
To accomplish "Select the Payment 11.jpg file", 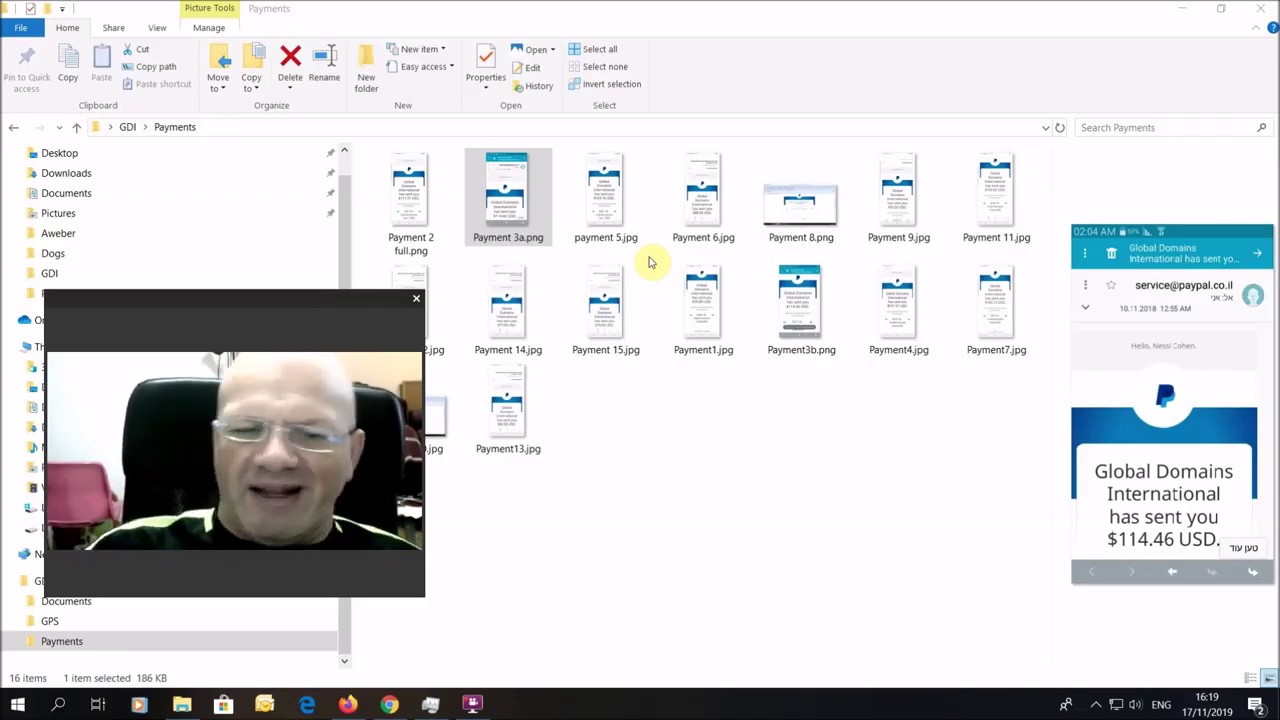I will pos(996,198).
